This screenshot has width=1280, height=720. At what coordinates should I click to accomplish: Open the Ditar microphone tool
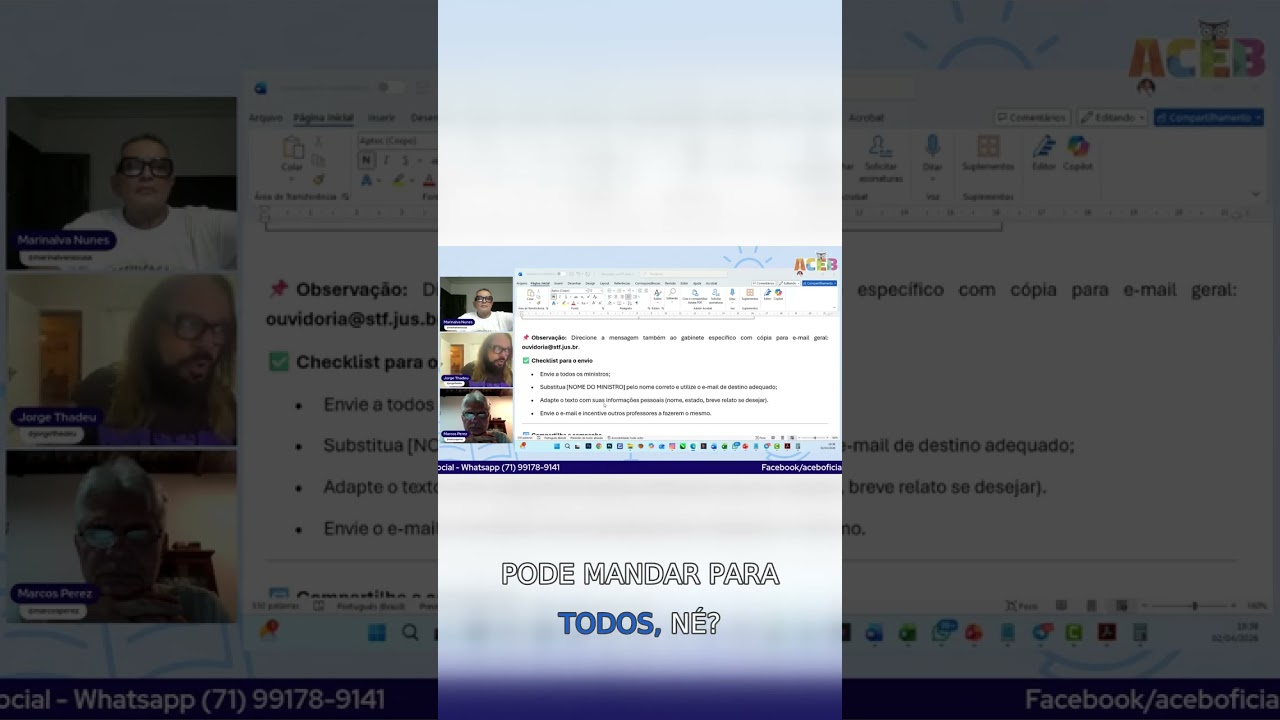click(732, 293)
